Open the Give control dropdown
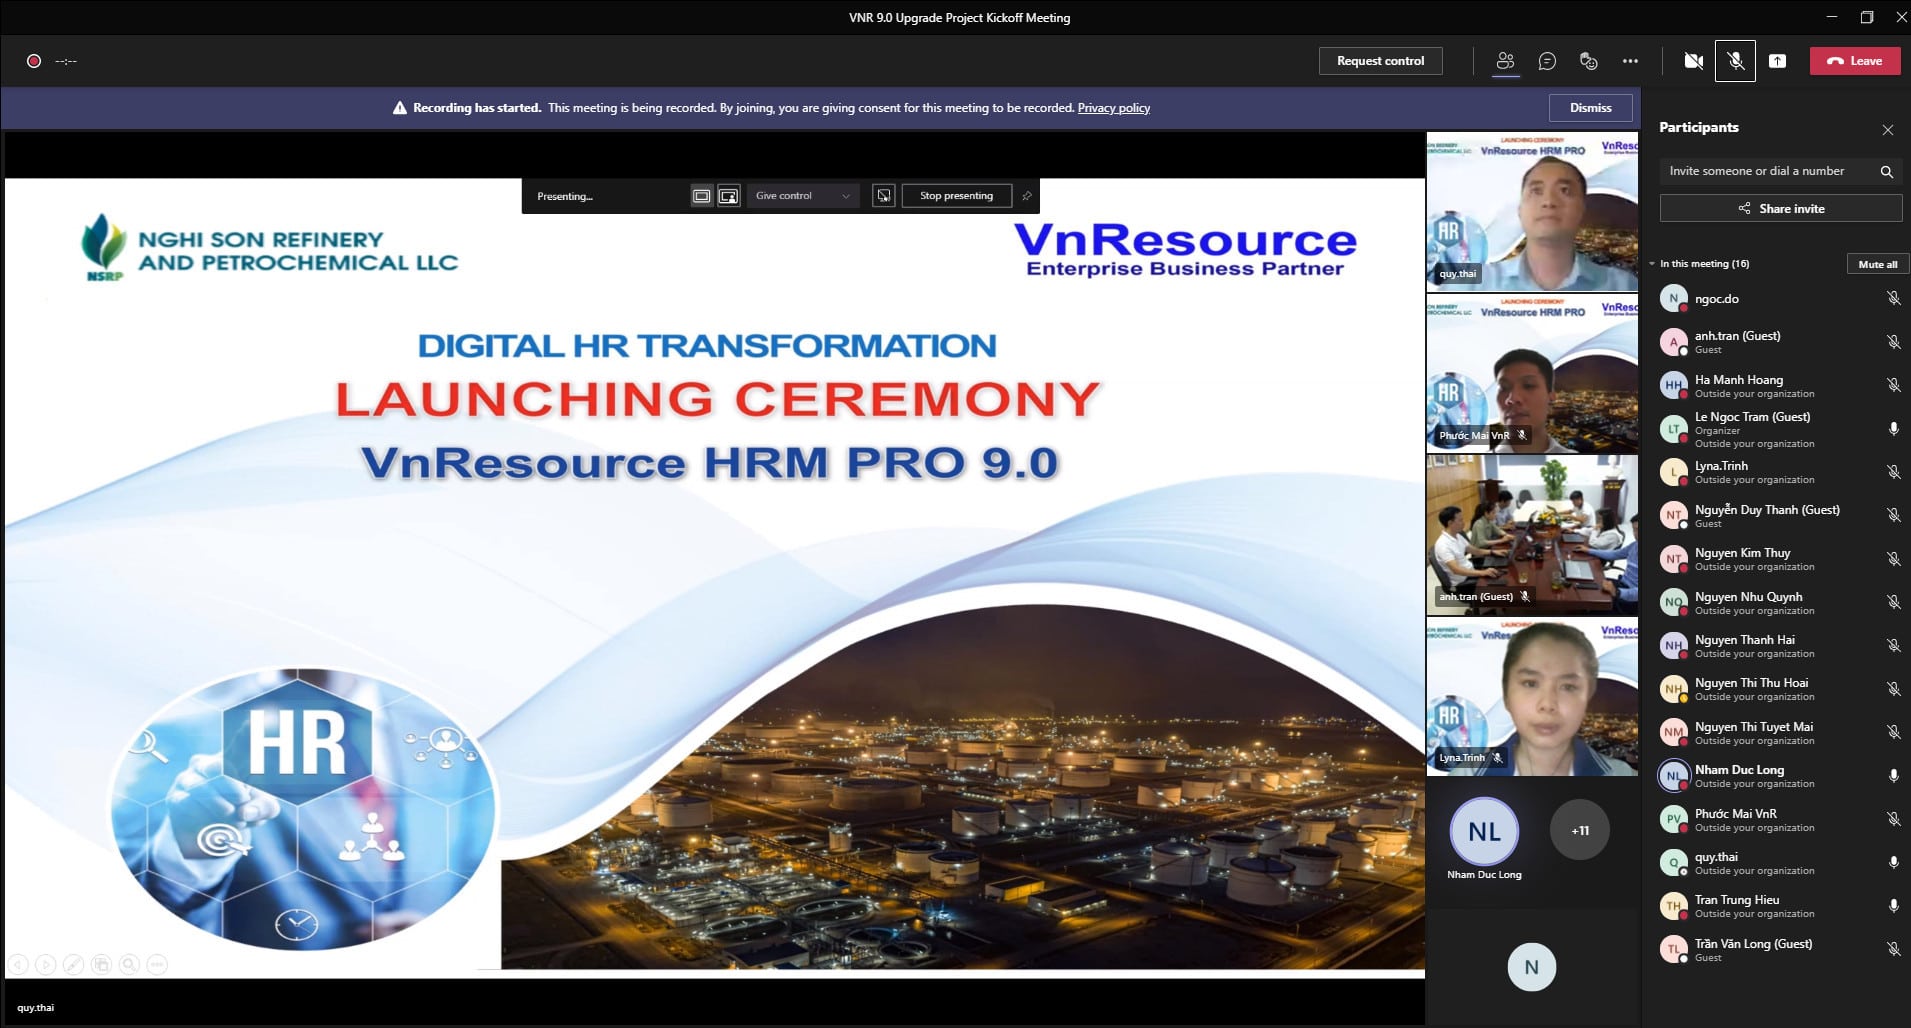 coord(803,196)
